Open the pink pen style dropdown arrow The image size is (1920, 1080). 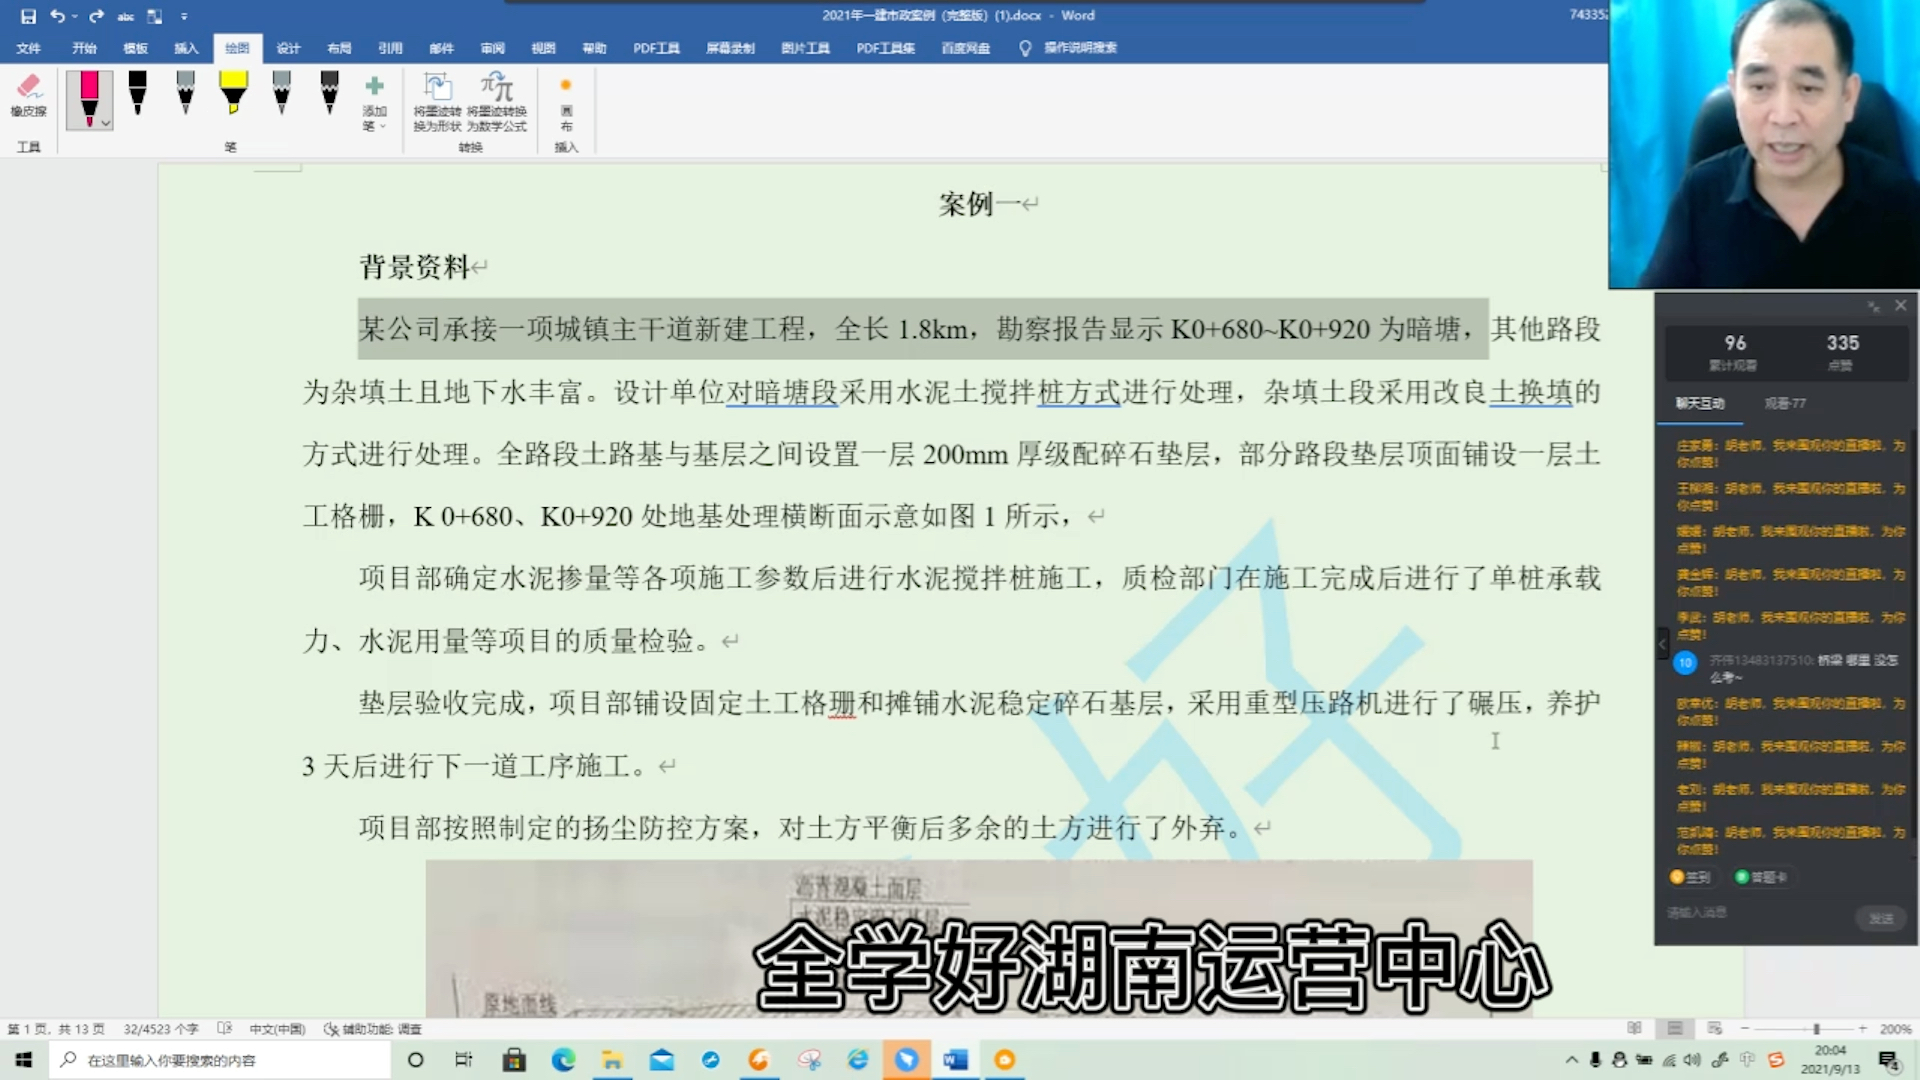tap(104, 122)
